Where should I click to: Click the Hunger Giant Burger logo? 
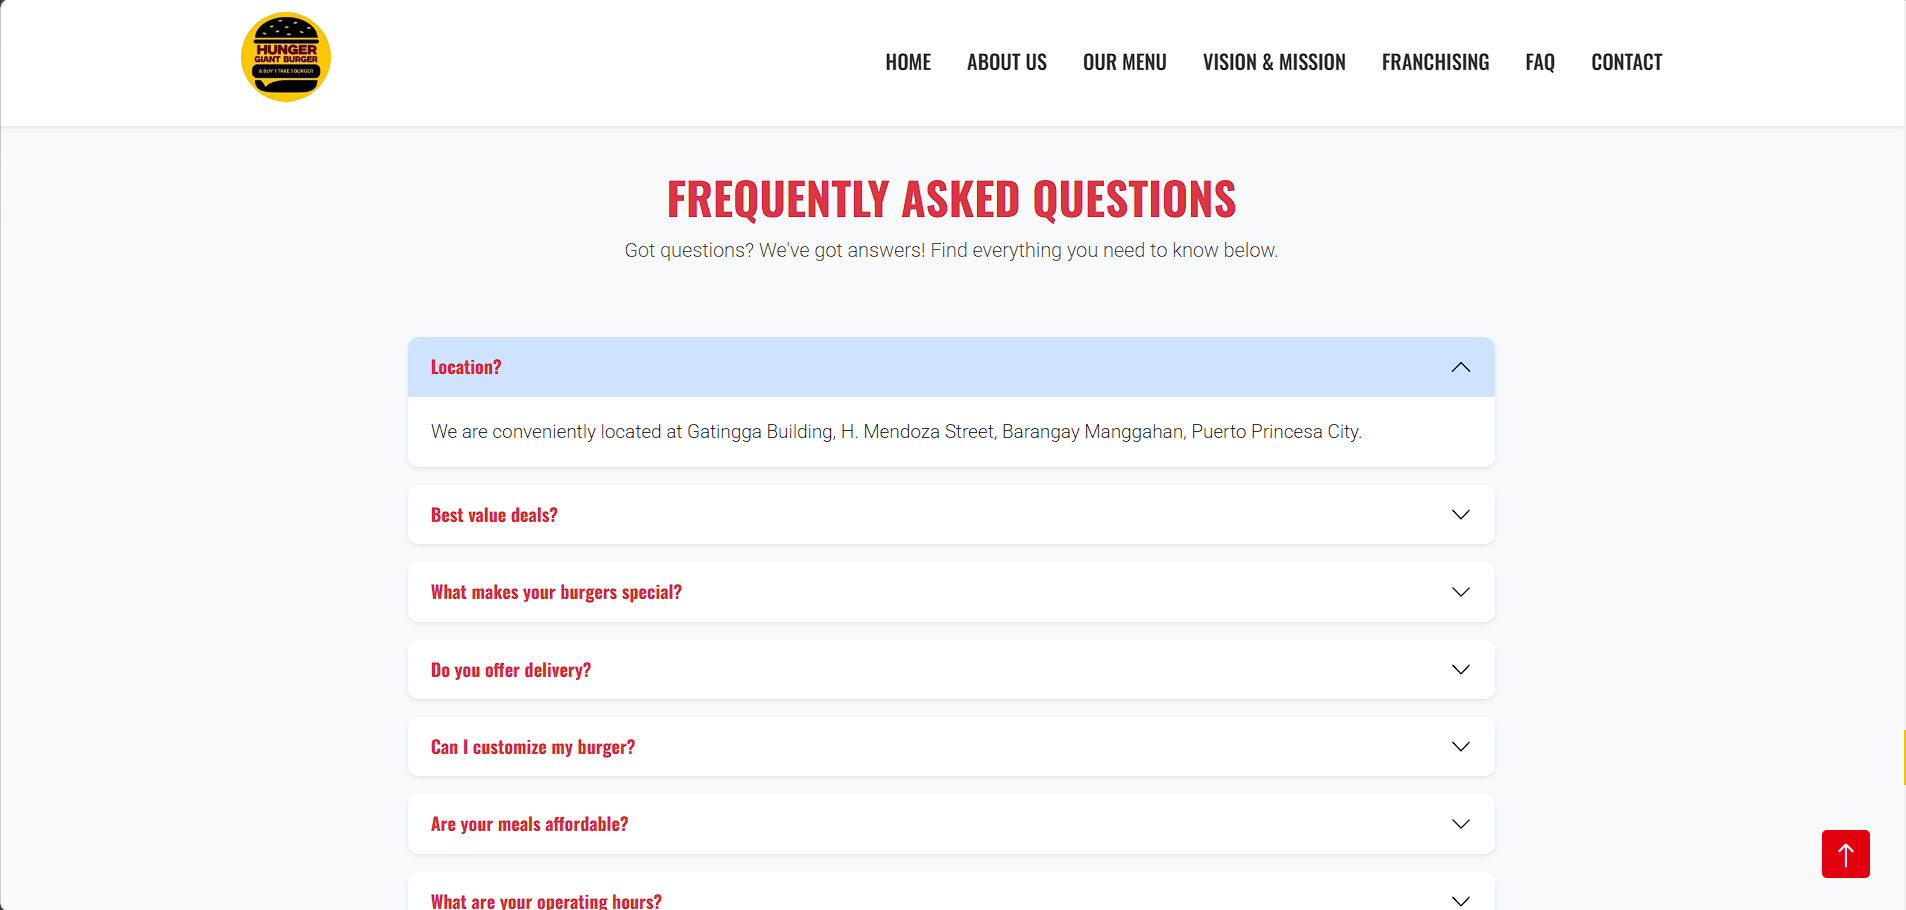pos(286,56)
